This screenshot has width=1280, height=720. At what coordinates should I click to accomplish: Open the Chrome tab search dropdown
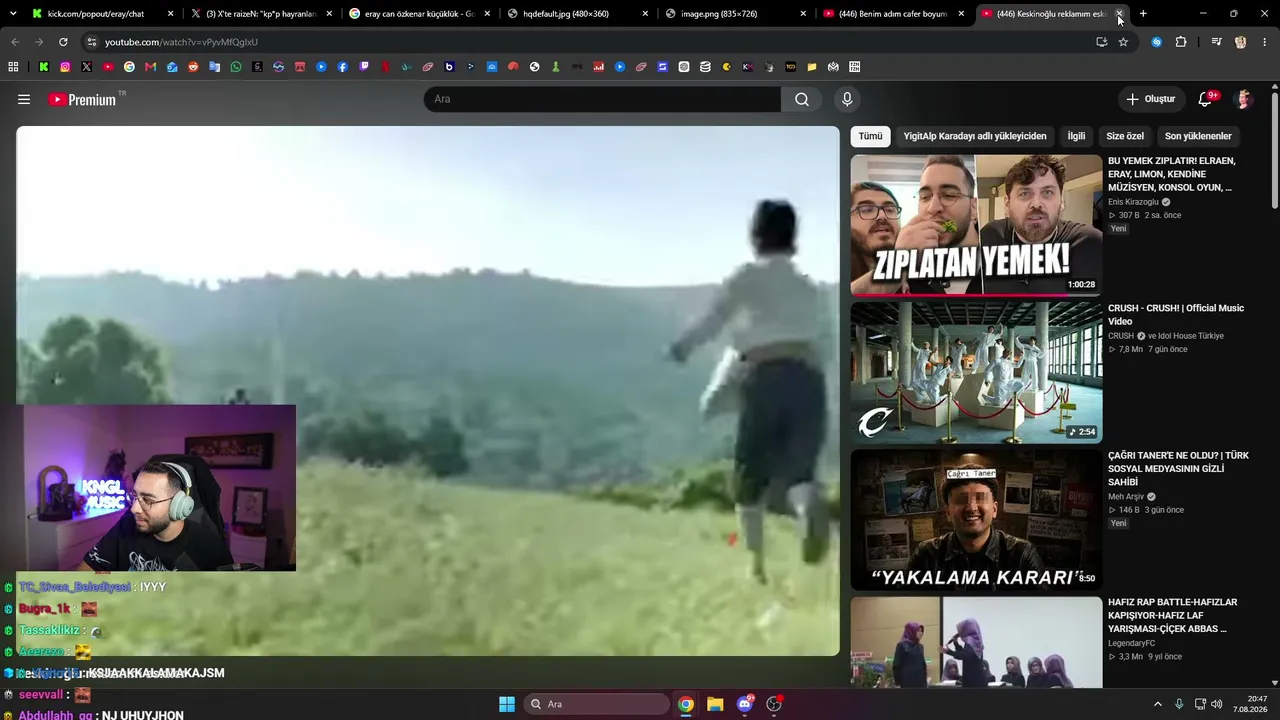tap(13, 14)
